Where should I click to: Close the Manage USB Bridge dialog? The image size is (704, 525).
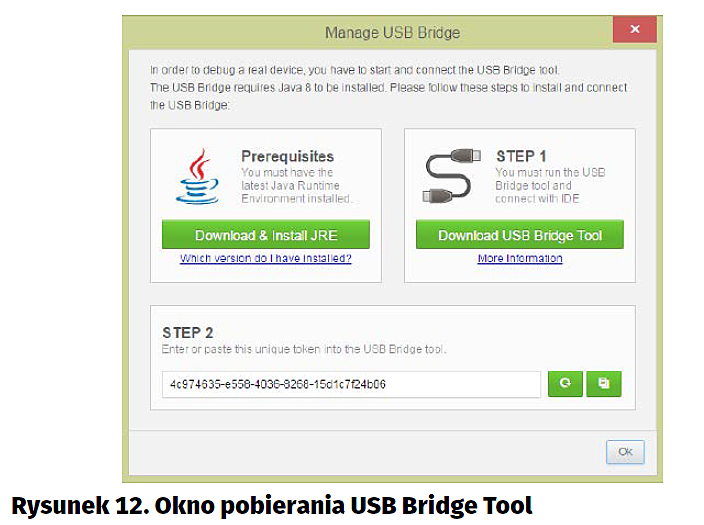tap(634, 31)
